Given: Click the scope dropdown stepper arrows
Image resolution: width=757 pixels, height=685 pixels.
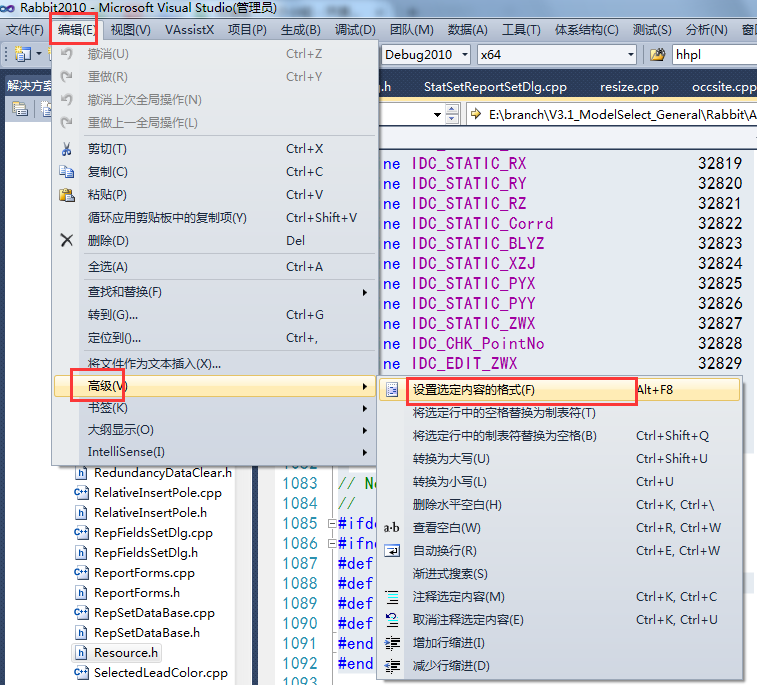Looking at the screenshot, I should coord(452,114).
